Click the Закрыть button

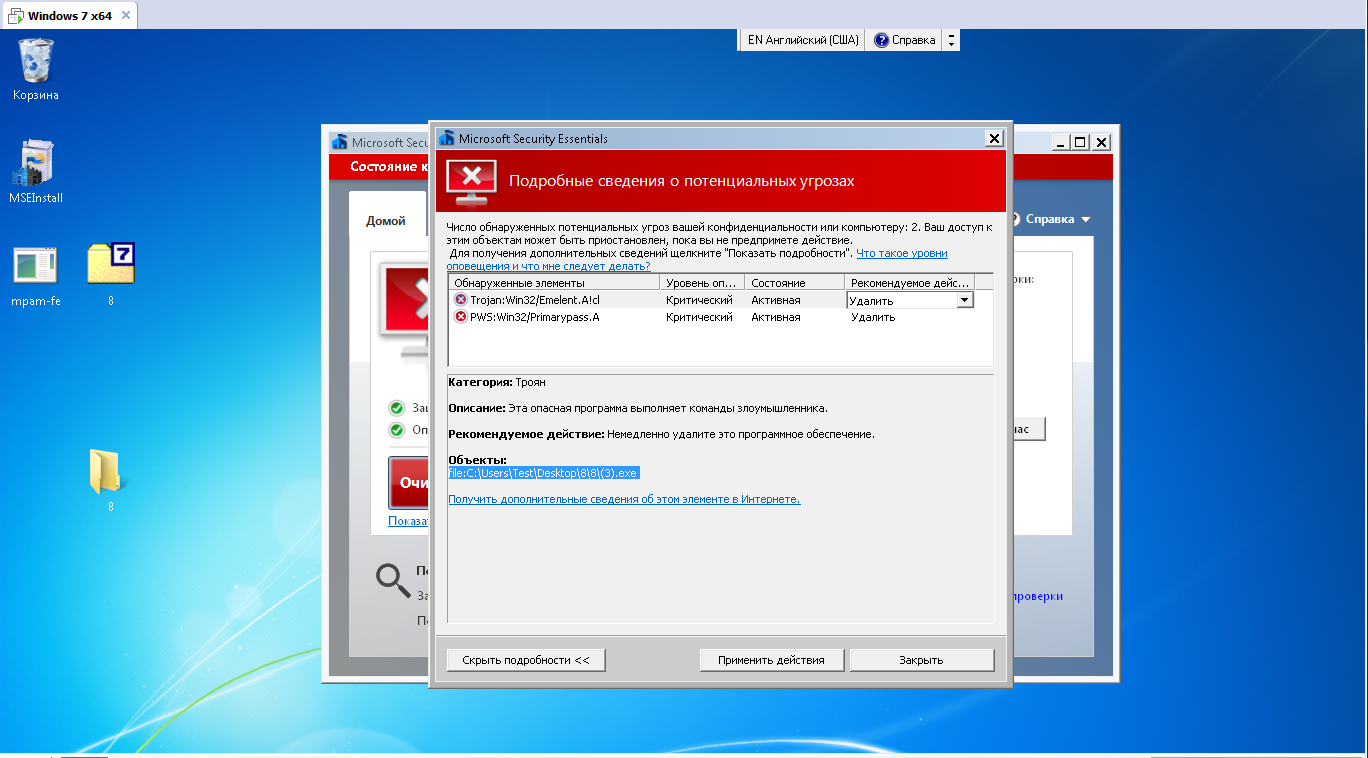coord(921,660)
